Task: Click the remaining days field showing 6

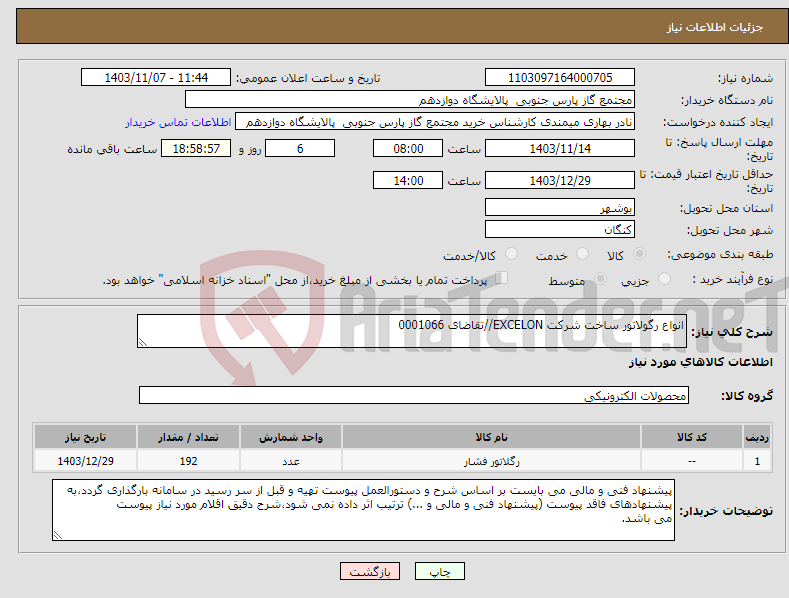Action: pyautogui.click(x=300, y=148)
